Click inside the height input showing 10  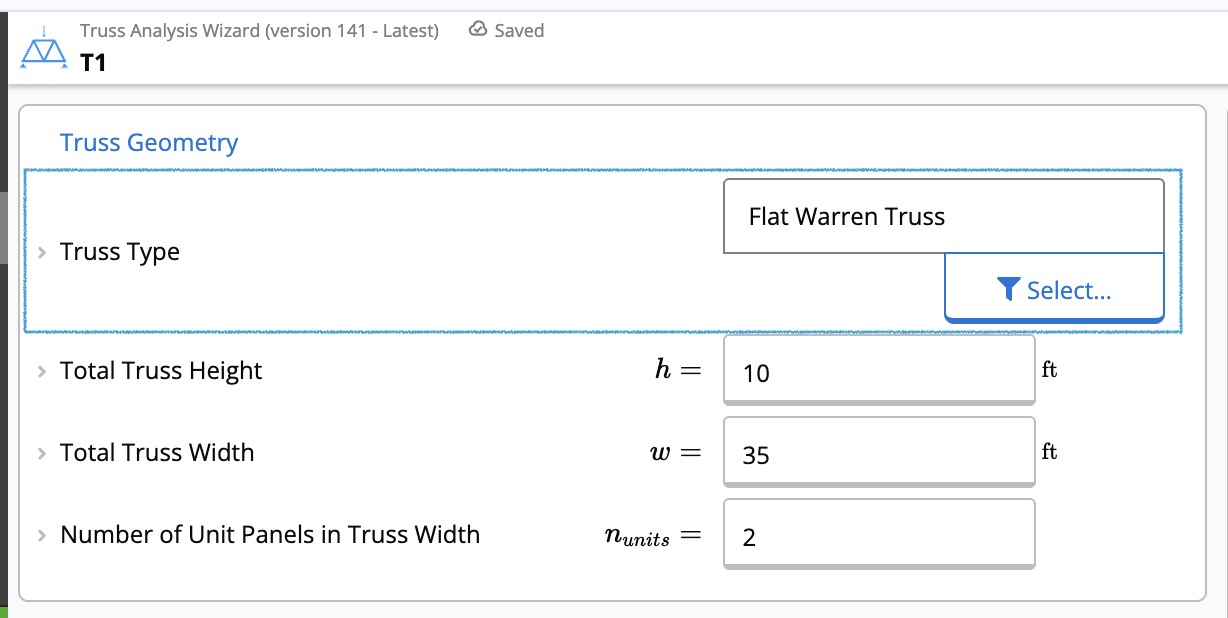pos(878,371)
